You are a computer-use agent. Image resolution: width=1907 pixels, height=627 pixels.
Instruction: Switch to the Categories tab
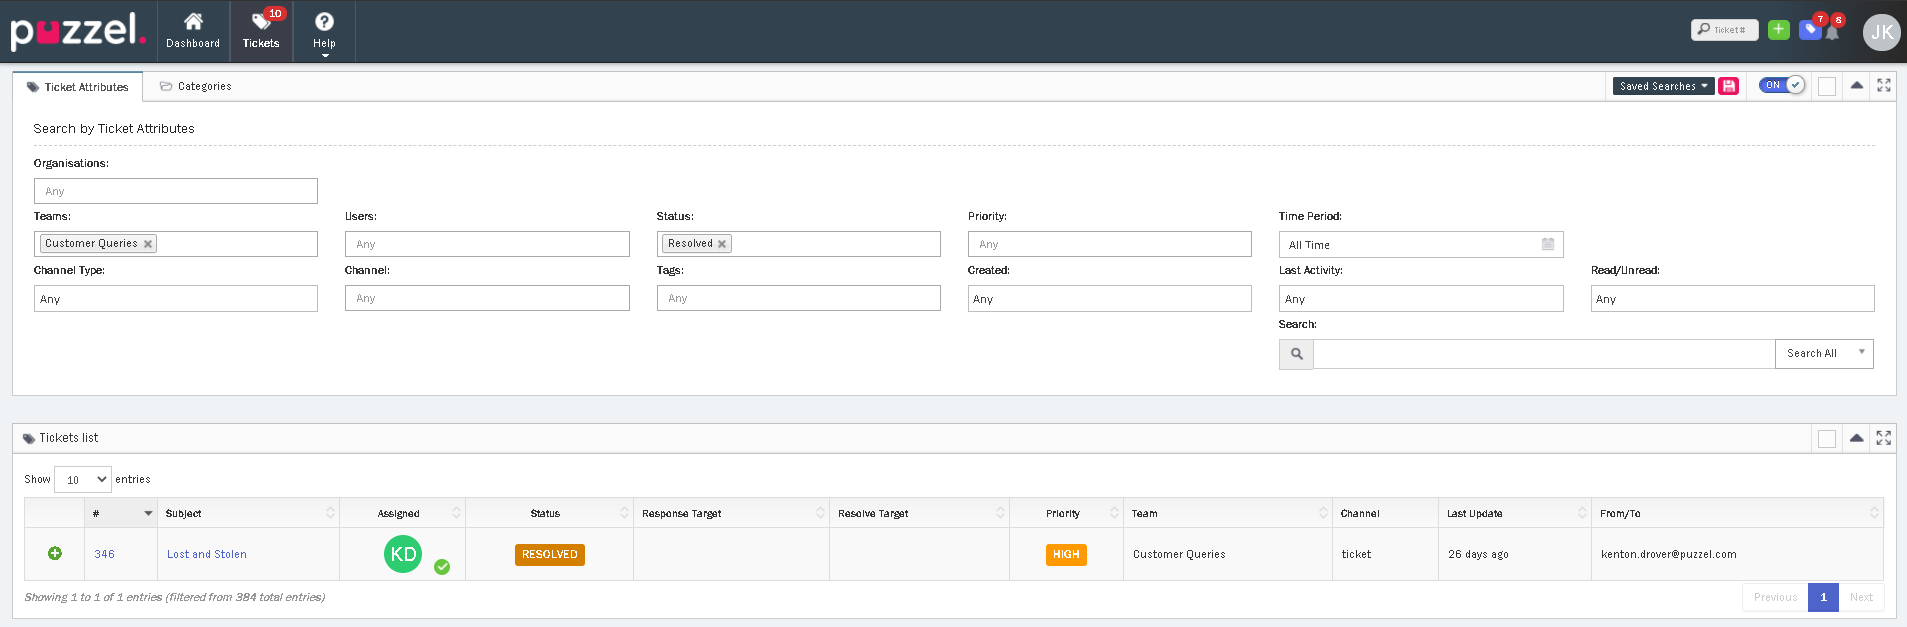196,87
